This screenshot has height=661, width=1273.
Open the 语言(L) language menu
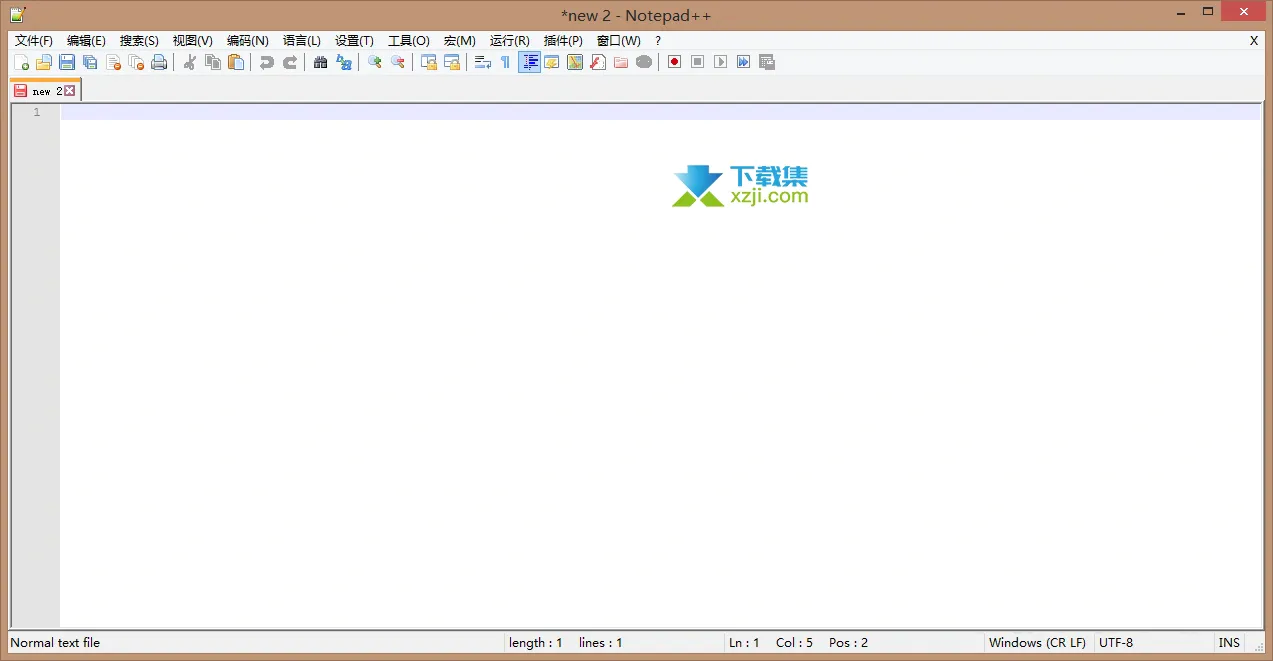[x=301, y=40]
